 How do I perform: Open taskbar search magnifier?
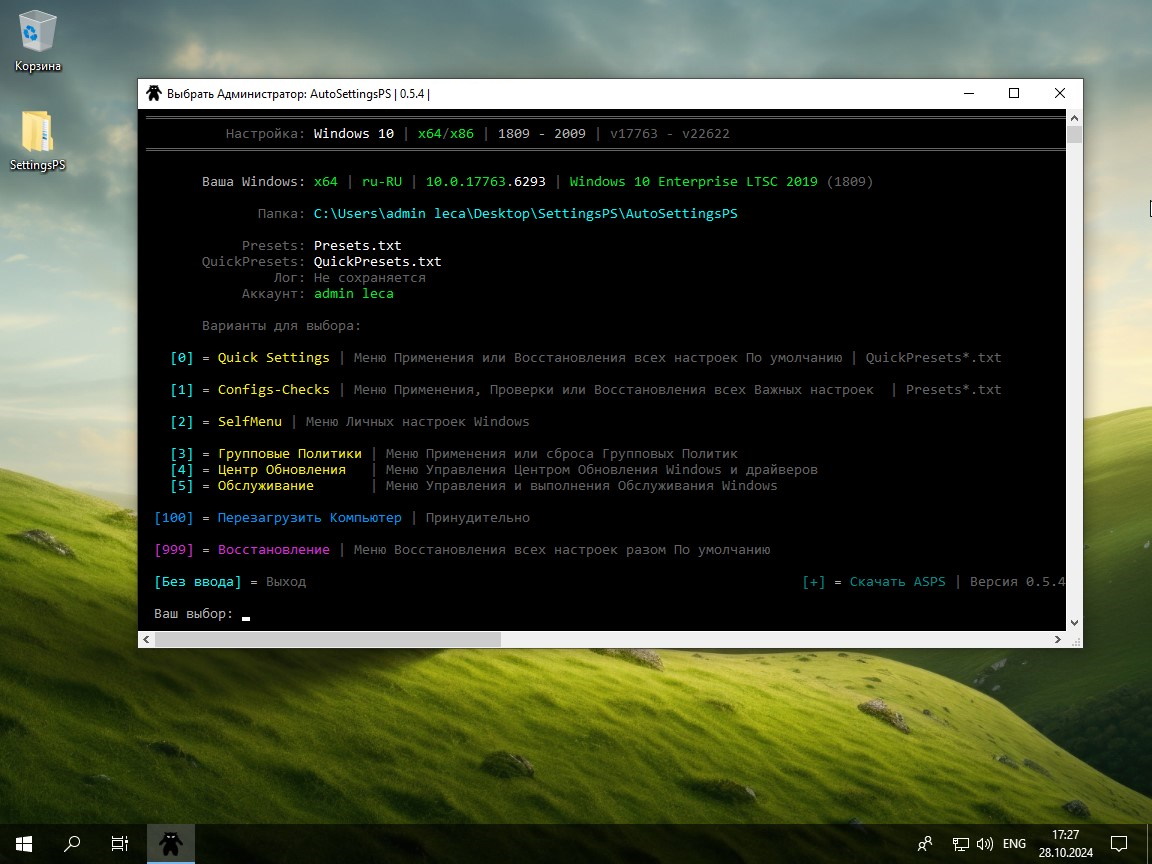click(x=72, y=843)
